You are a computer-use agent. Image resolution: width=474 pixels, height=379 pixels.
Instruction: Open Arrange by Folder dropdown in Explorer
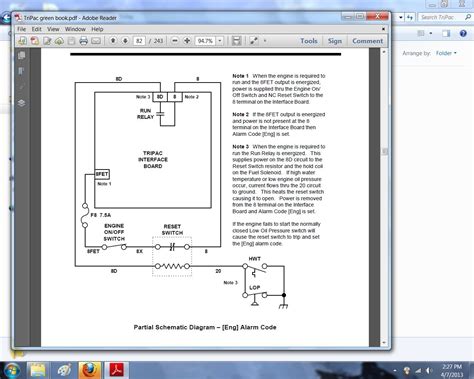[x=446, y=53]
